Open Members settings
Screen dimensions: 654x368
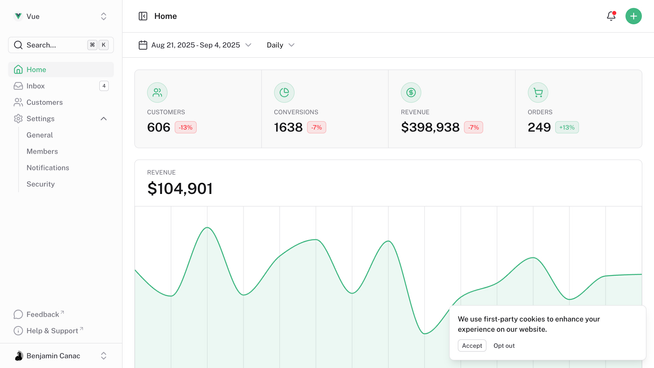pos(42,151)
